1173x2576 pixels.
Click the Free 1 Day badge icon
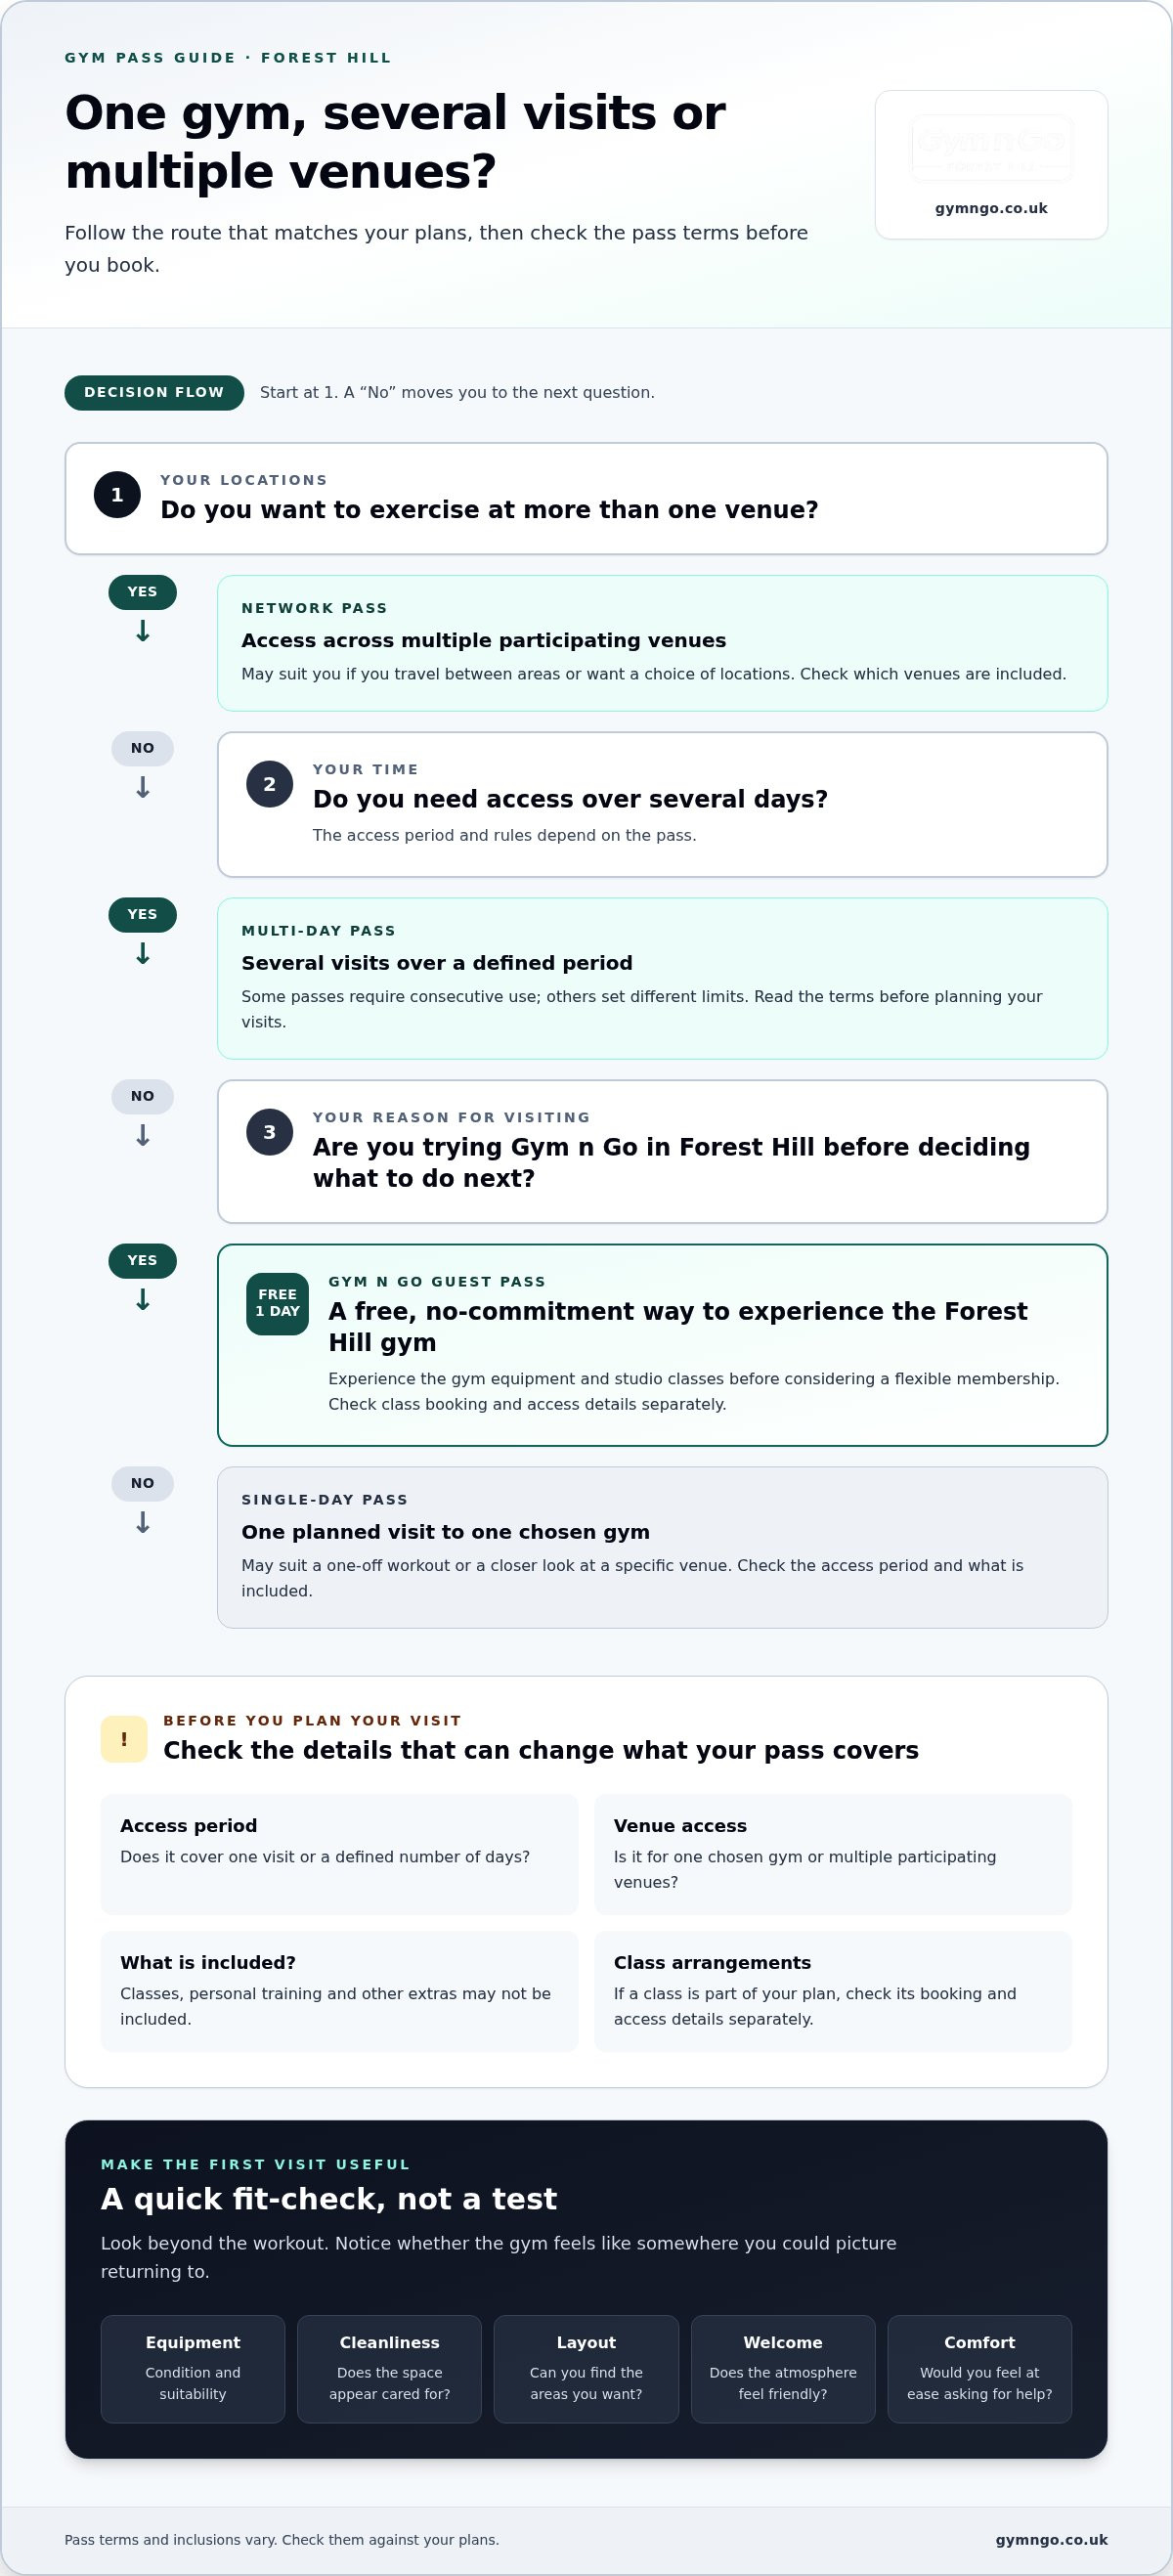277,1303
